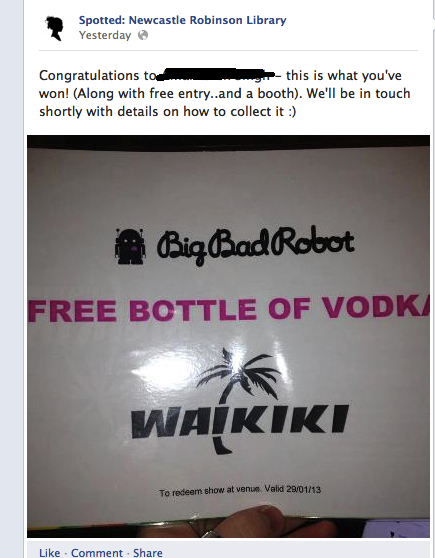Click the 'Valid 29/01/13' date text

(293, 489)
